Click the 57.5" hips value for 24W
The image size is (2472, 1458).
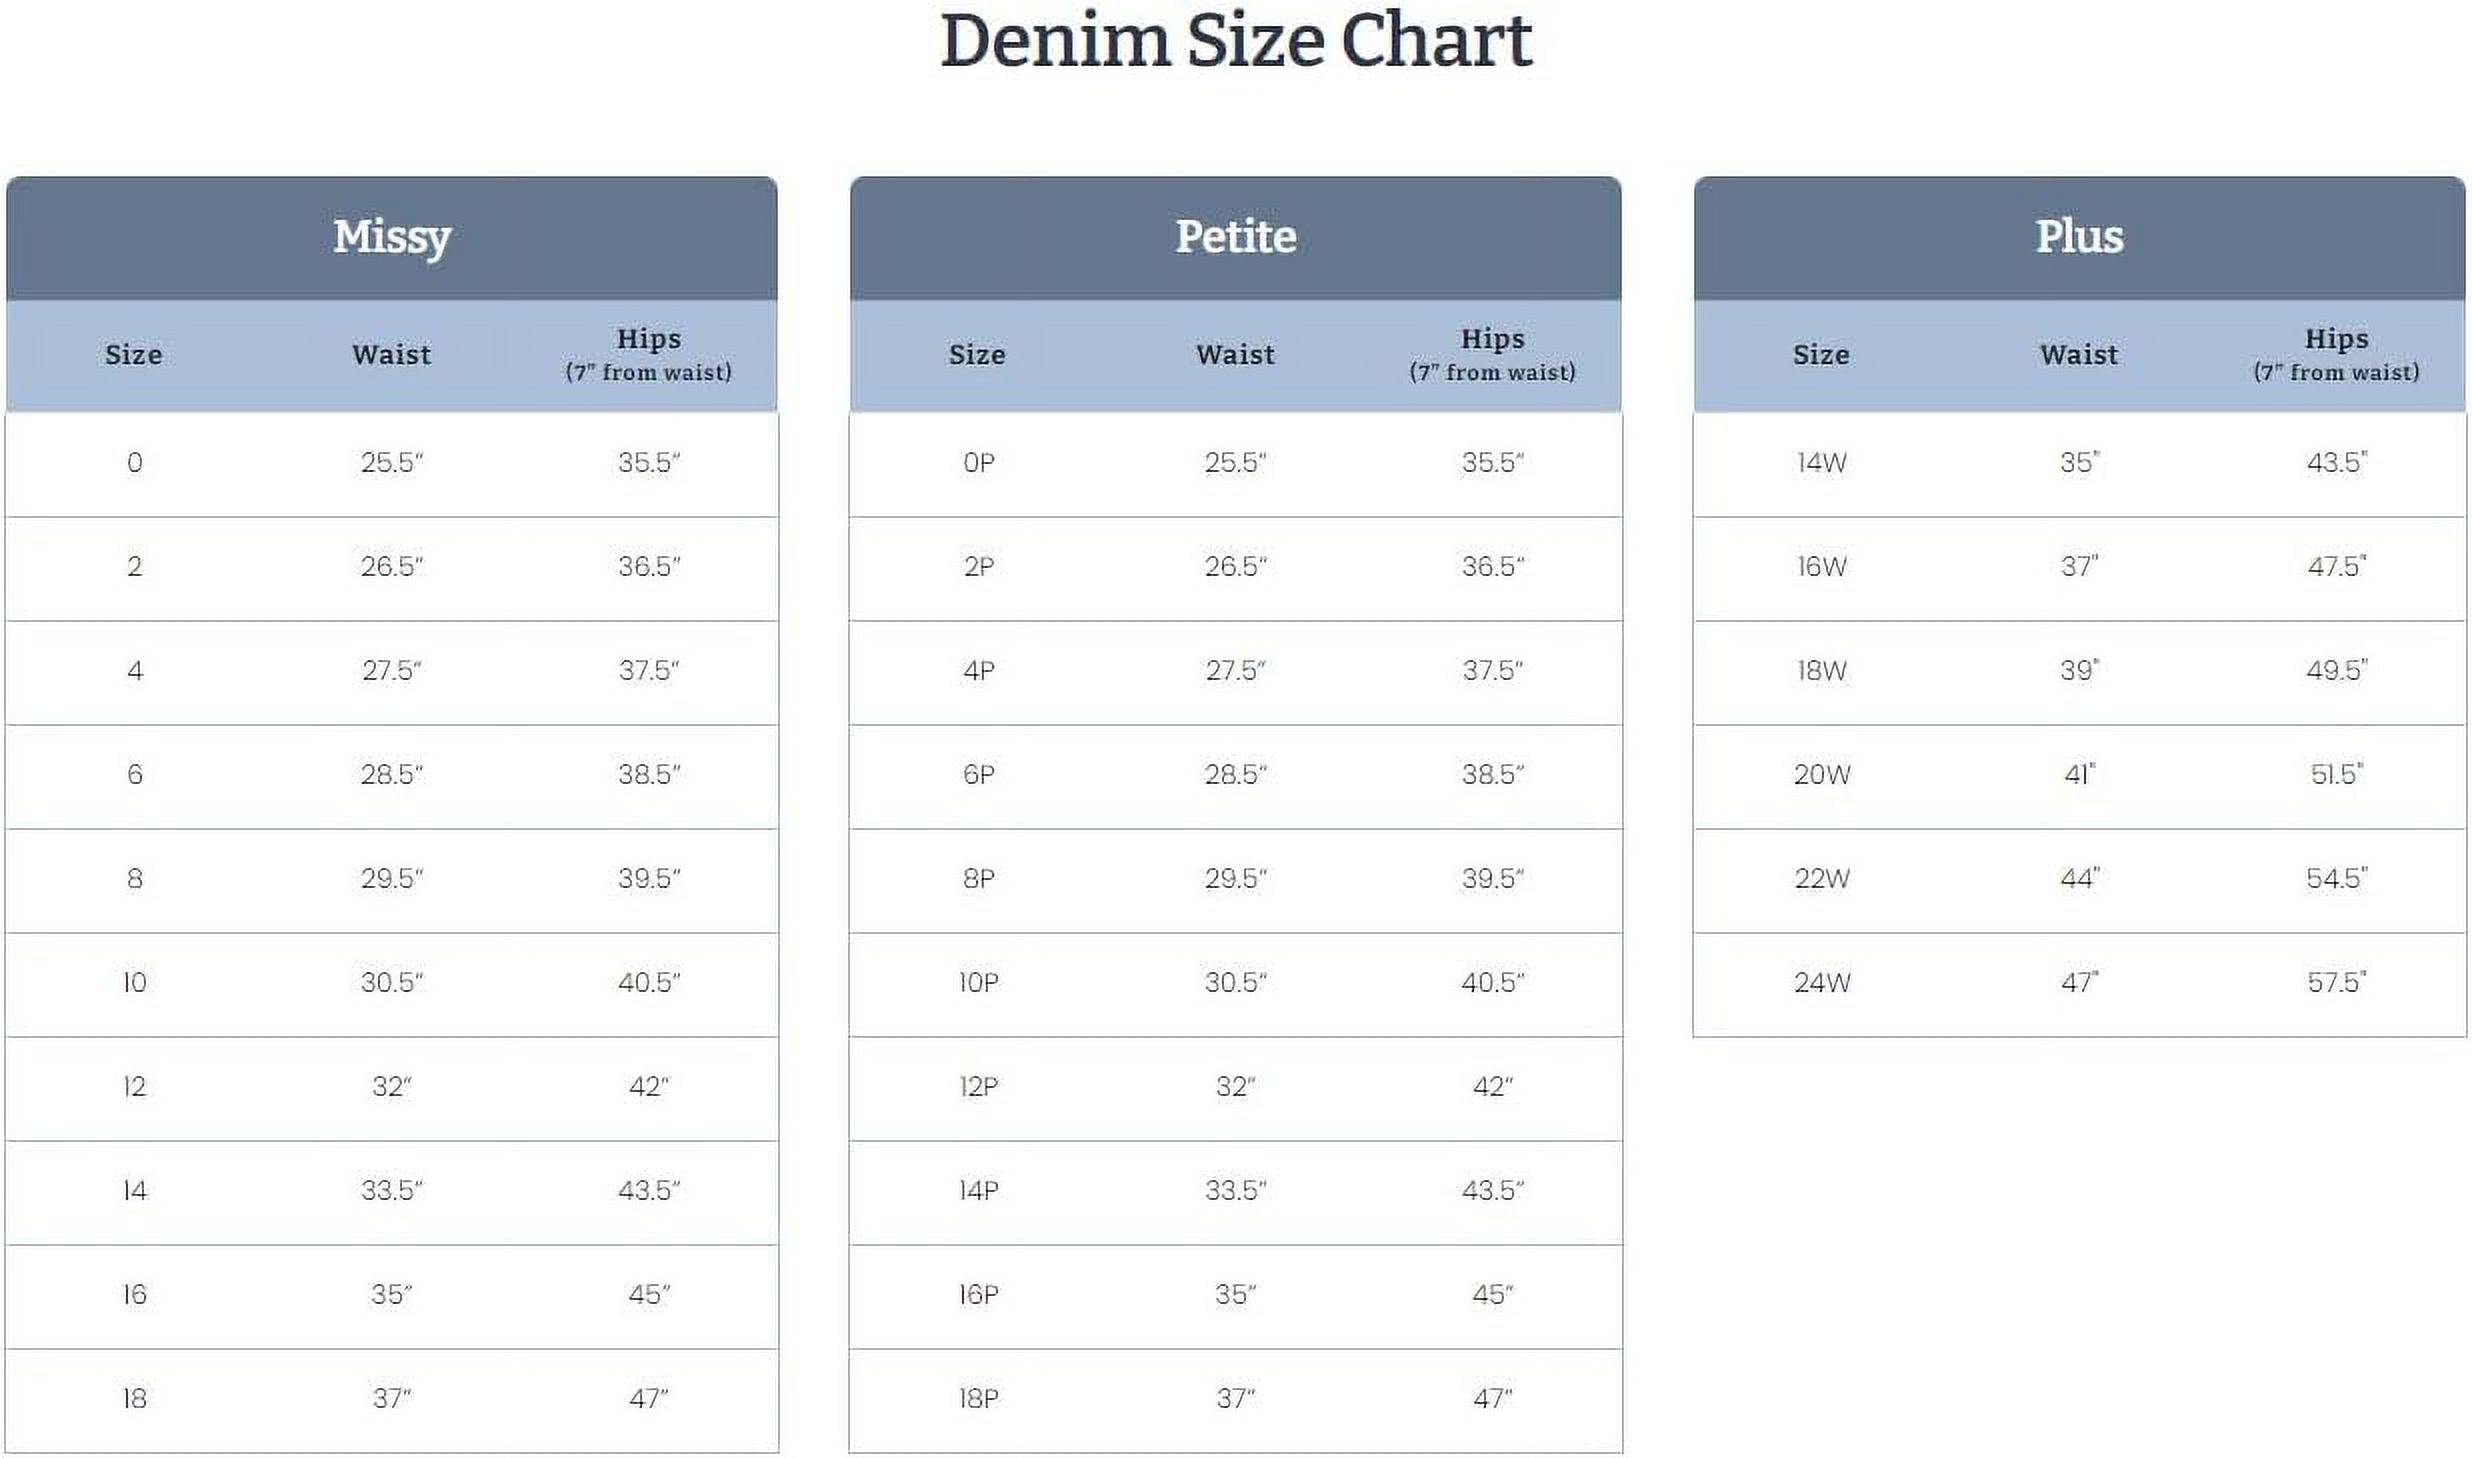2336,983
